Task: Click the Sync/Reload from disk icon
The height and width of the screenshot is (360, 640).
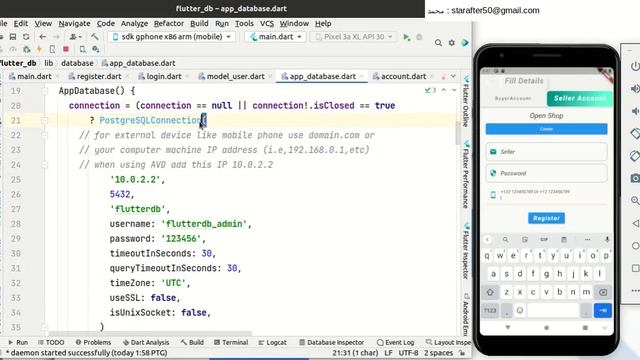Action: coord(26,37)
